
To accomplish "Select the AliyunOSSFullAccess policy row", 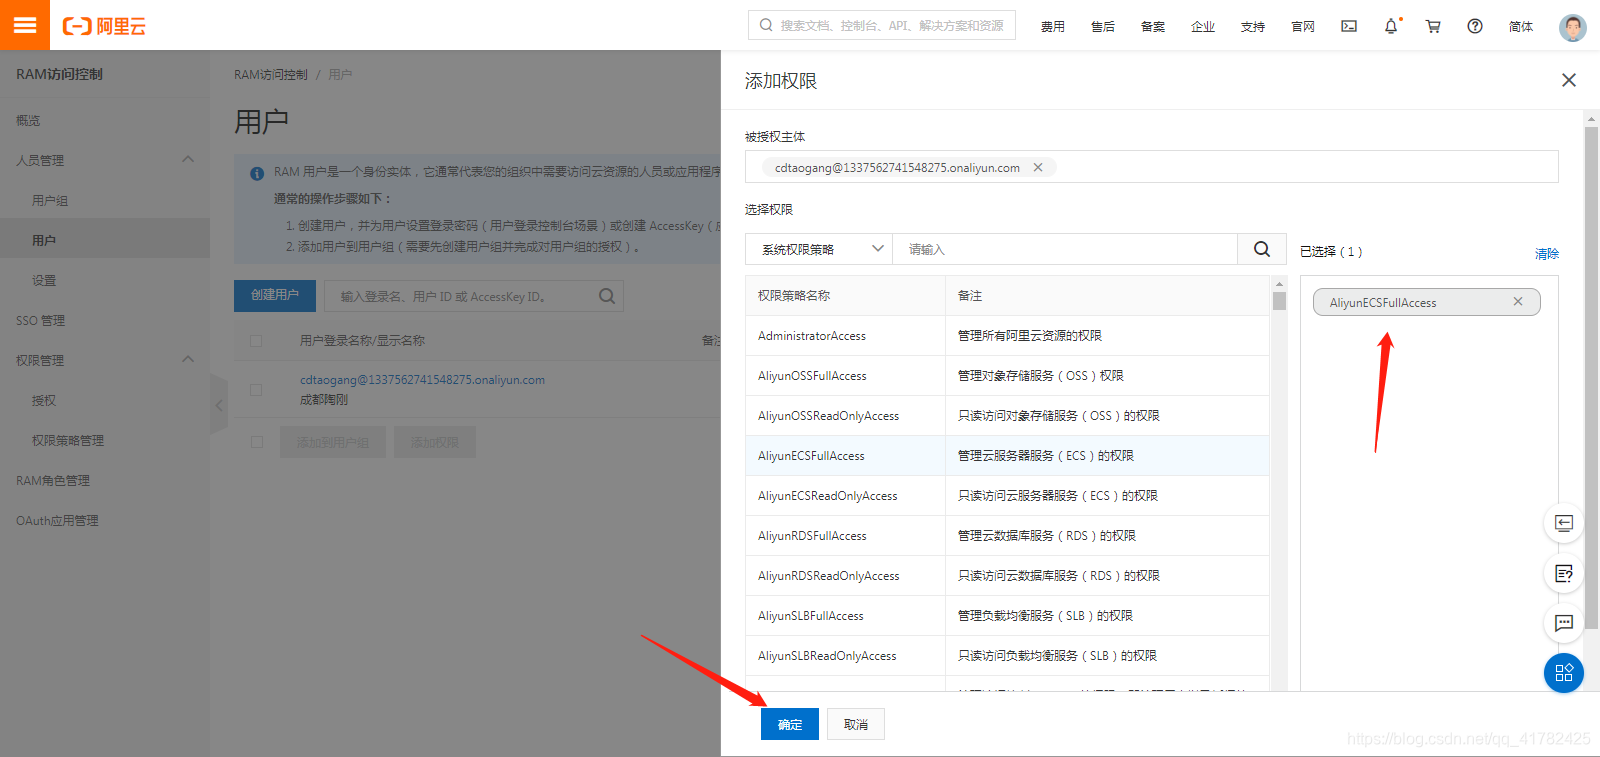I will click(1007, 376).
